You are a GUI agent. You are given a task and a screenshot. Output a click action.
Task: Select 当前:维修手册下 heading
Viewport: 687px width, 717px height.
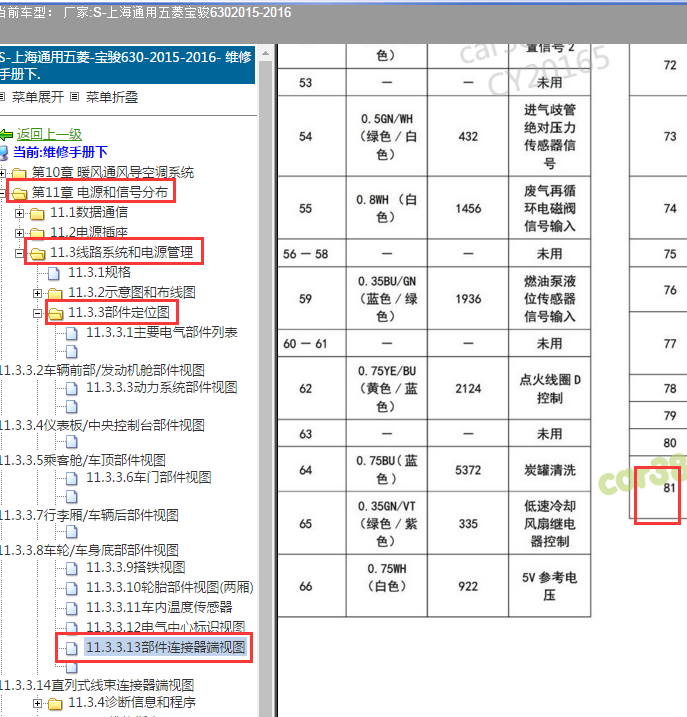tap(60, 152)
